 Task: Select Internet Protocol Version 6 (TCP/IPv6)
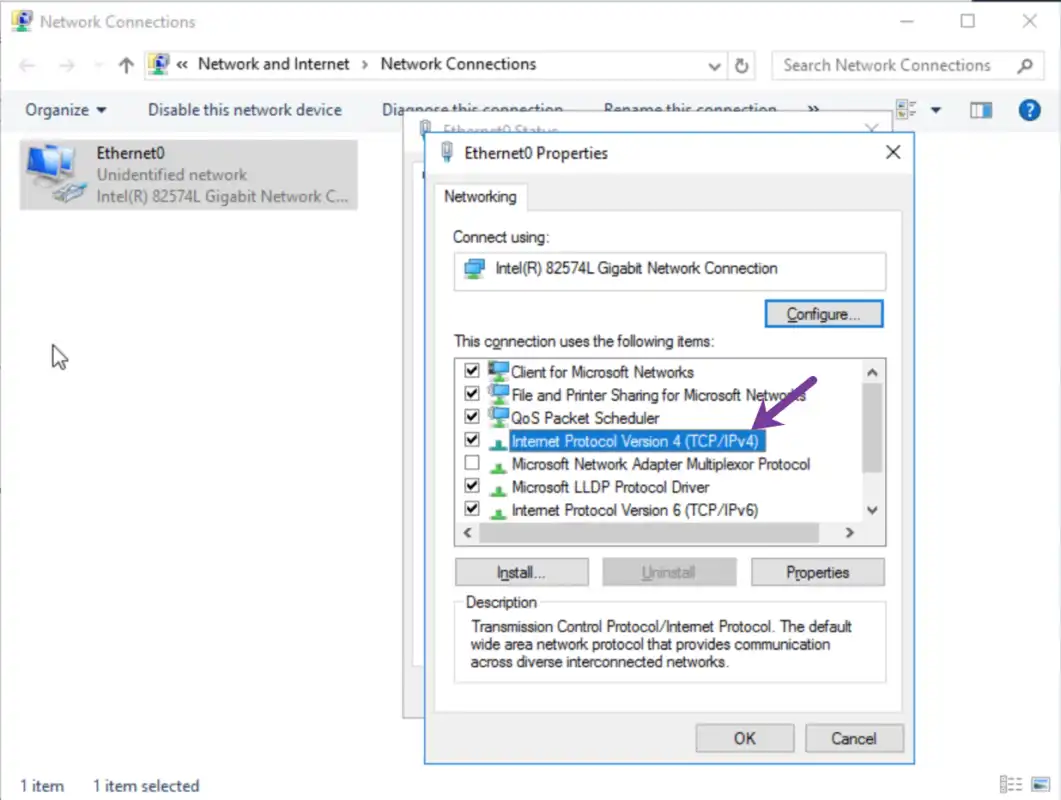[x=635, y=510]
